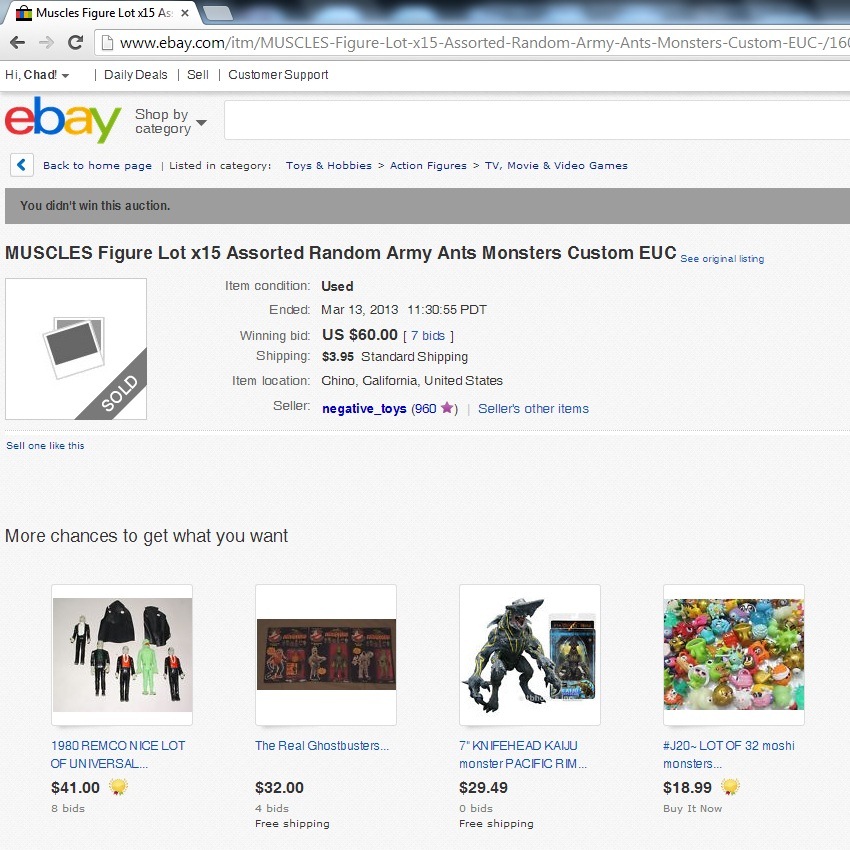Click the browser back arrow
The width and height of the screenshot is (850, 850).
[x=17, y=42]
